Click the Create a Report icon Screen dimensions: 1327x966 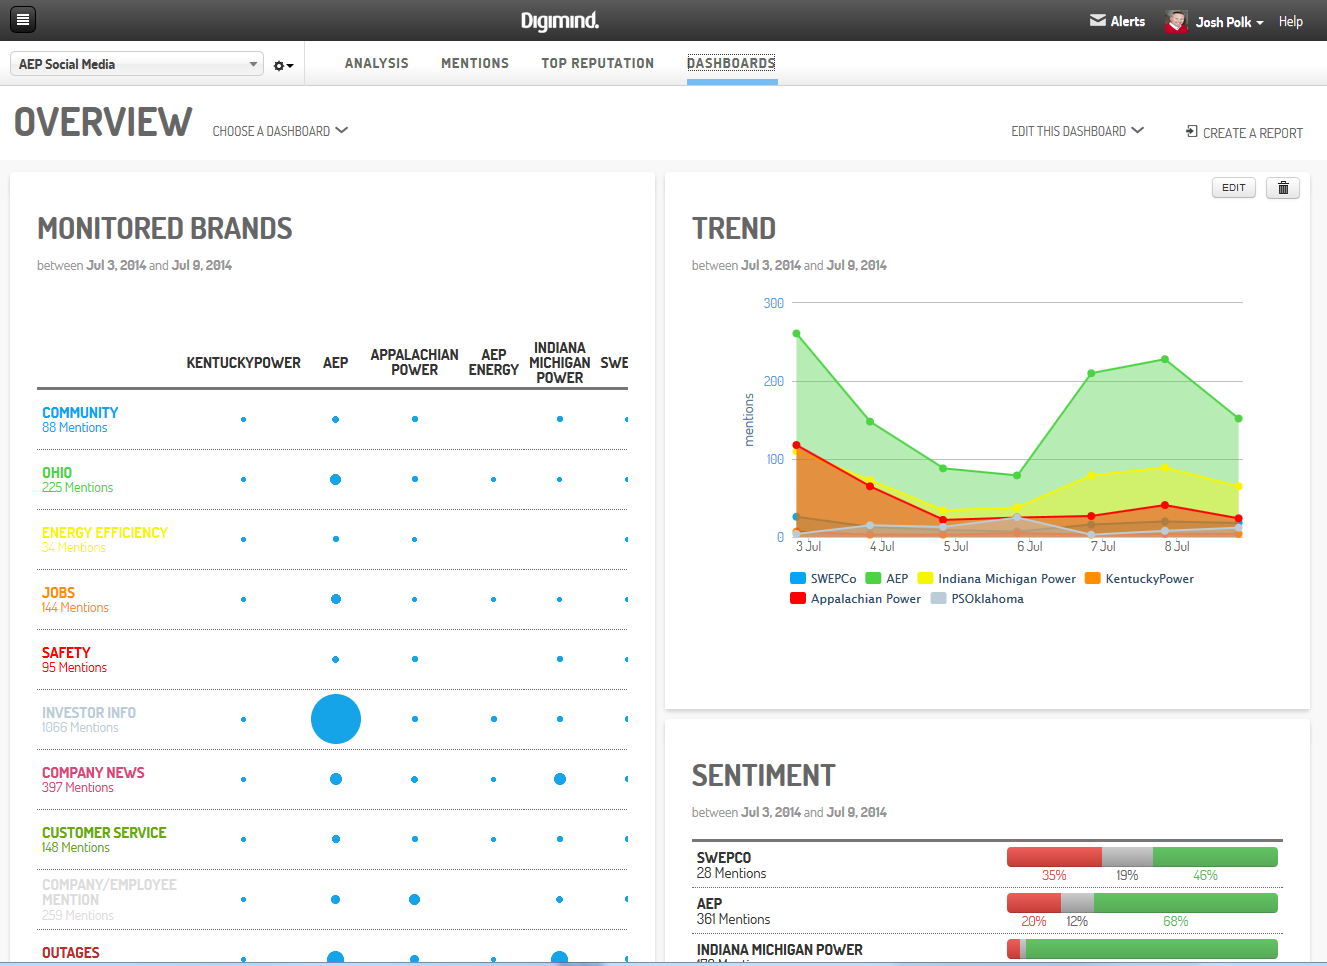(x=1190, y=132)
